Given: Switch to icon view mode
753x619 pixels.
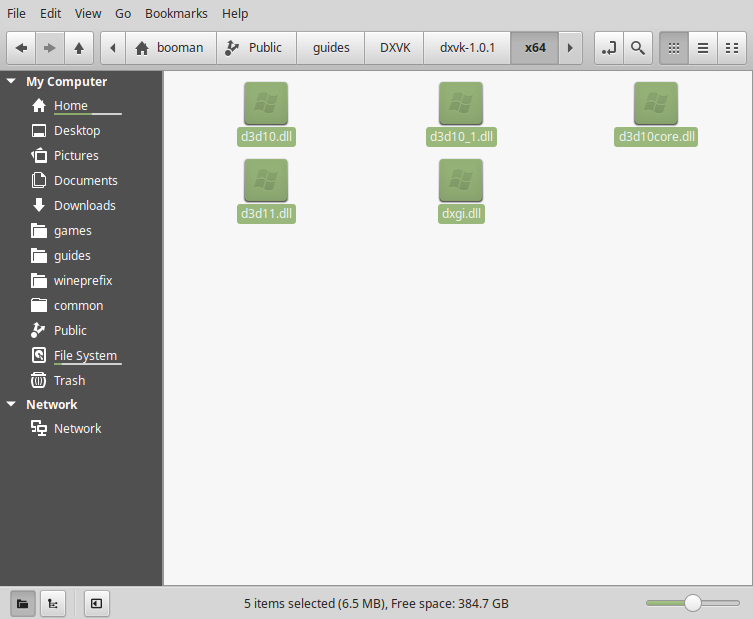Looking at the screenshot, I should point(674,48).
